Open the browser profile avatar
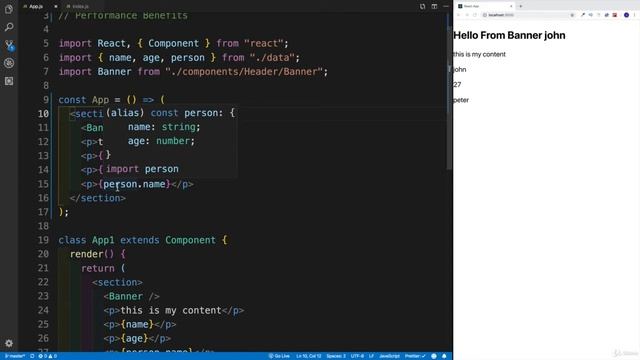The height and width of the screenshot is (360, 640). (627, 15)
